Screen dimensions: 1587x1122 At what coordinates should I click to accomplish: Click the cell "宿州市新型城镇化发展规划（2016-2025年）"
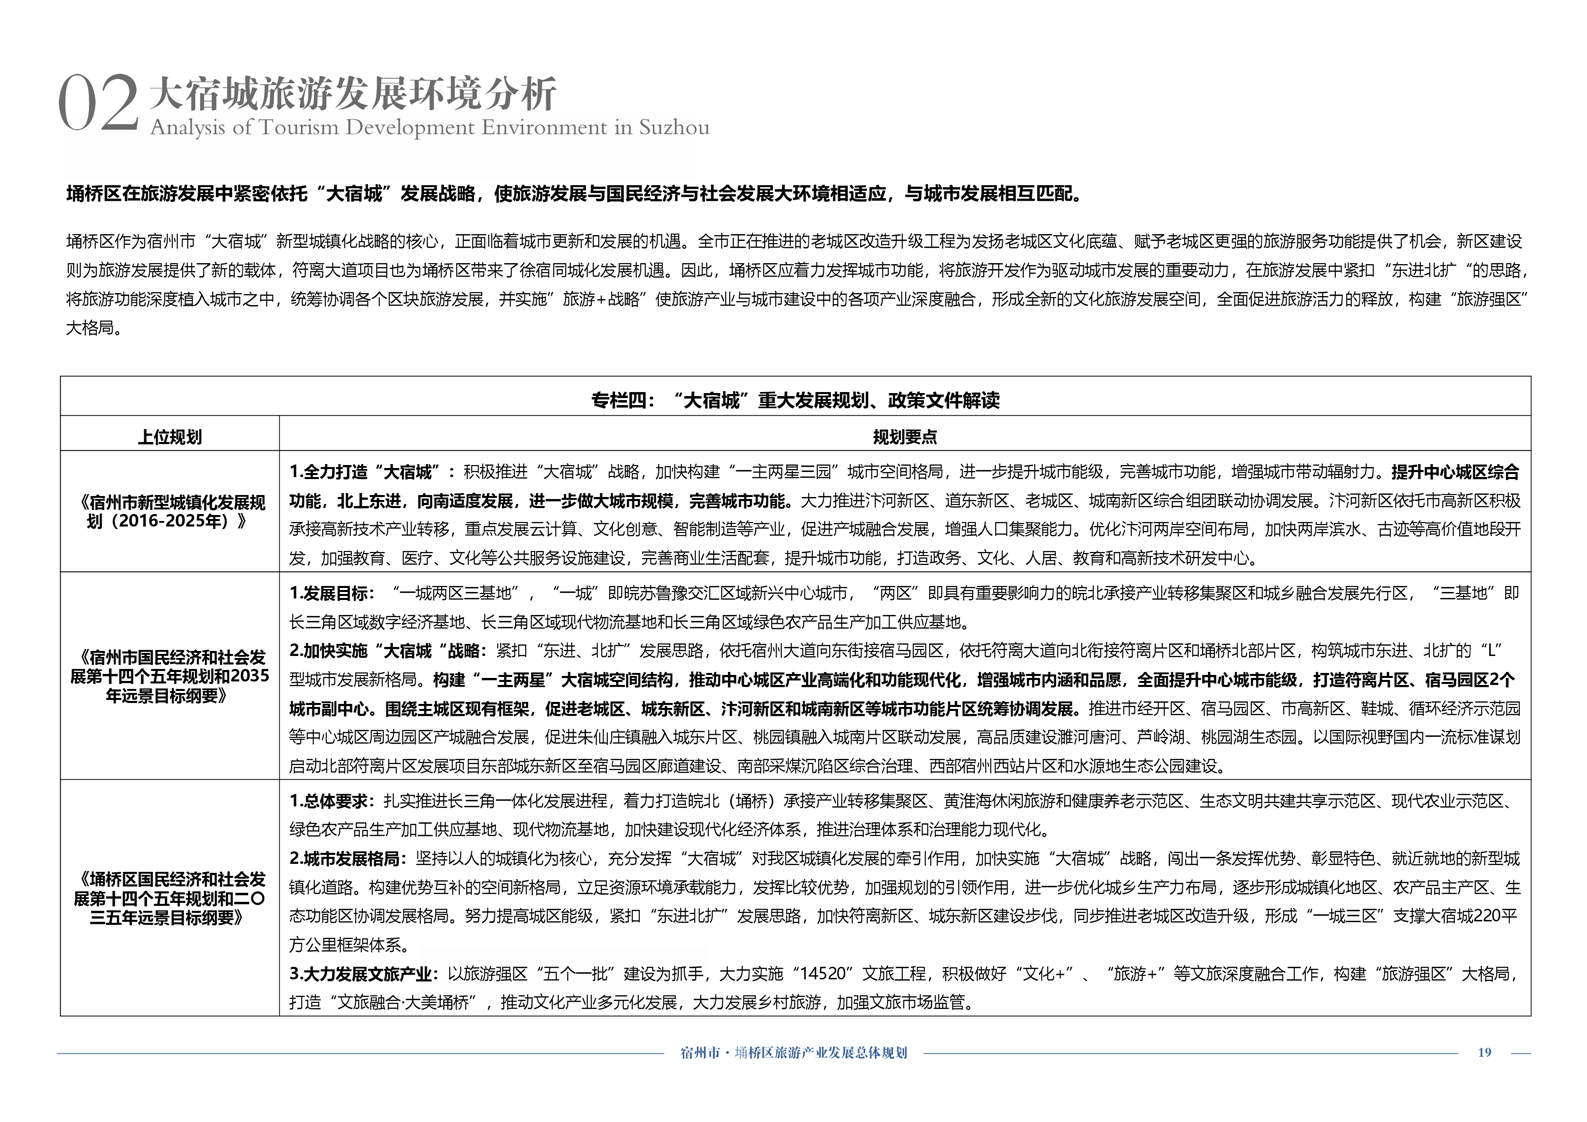tap(169, 511)
